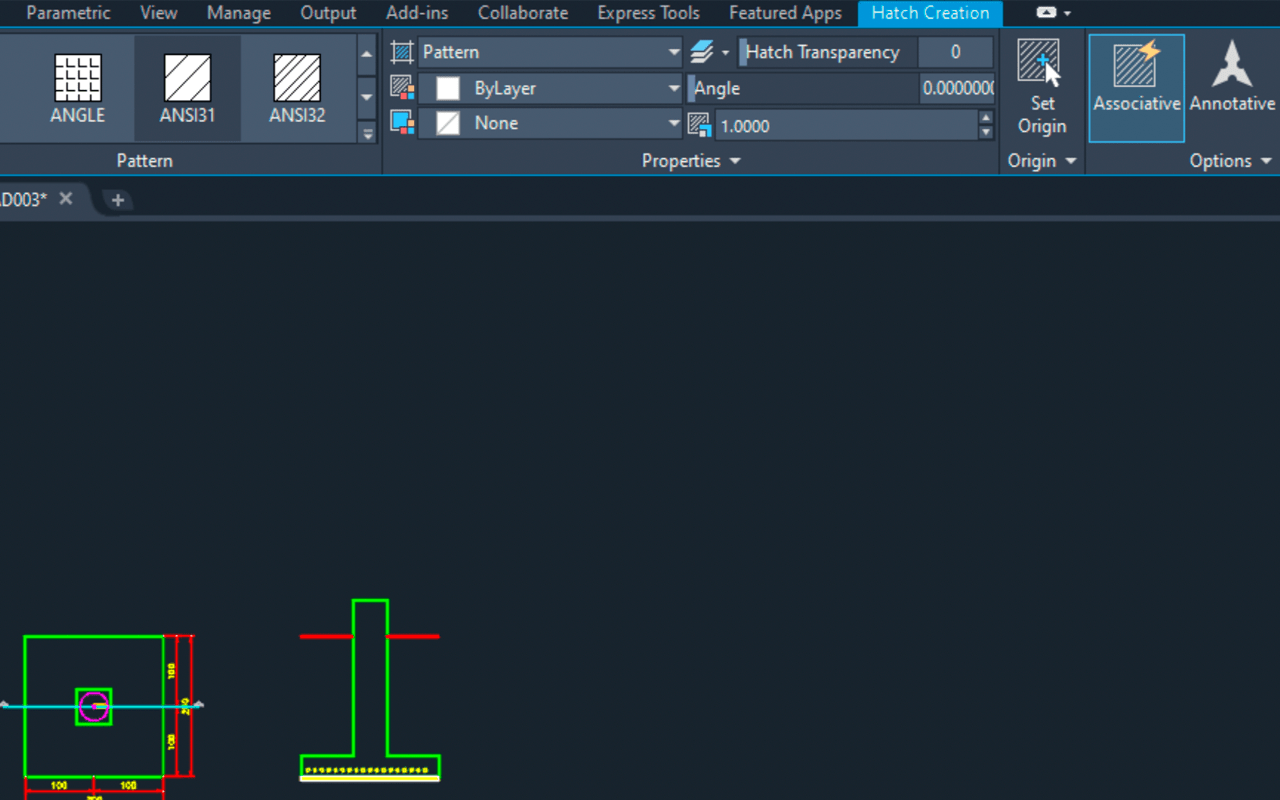This screenshot has width=1280, height=800.
Task: Click the hatch color icon beside ByLayer
Action: point(402,88)
